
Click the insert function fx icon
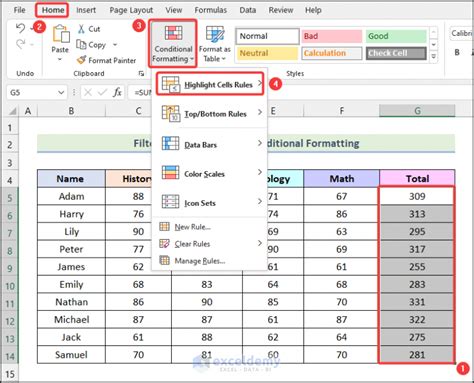tap(117, 92)
